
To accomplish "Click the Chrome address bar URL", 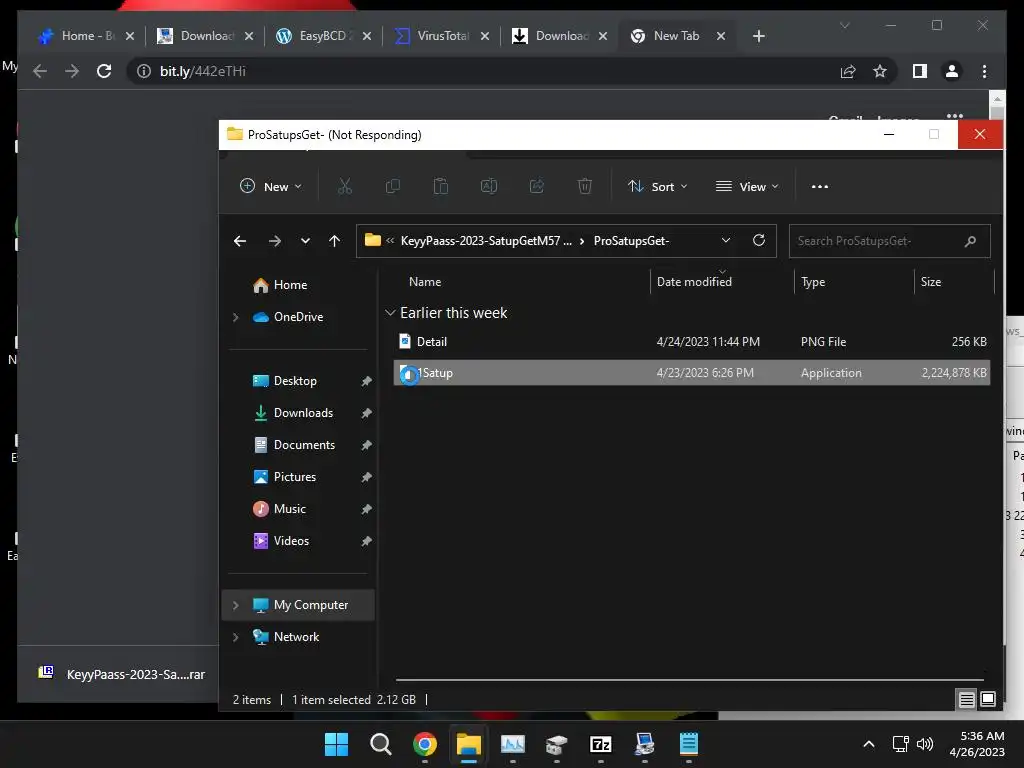I will click(x=202, y=71).
